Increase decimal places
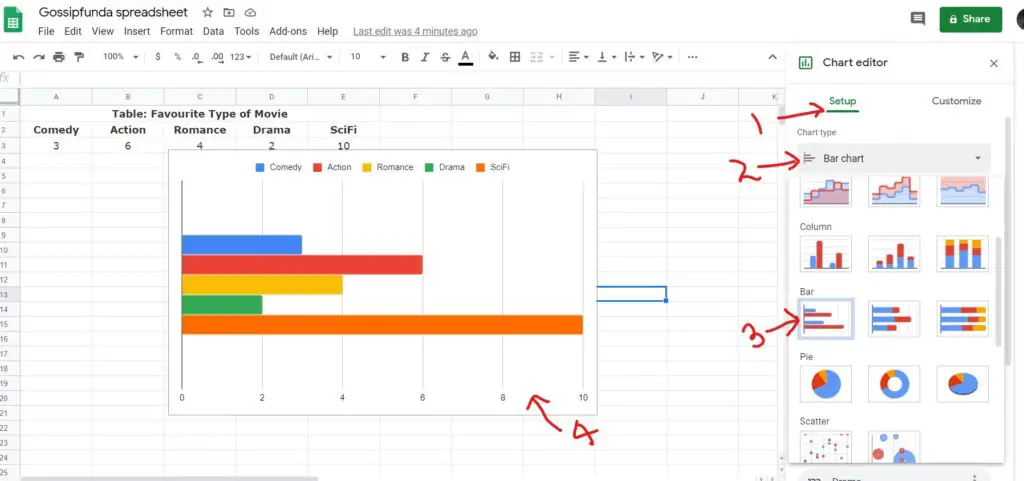 [x=217, y=57]
